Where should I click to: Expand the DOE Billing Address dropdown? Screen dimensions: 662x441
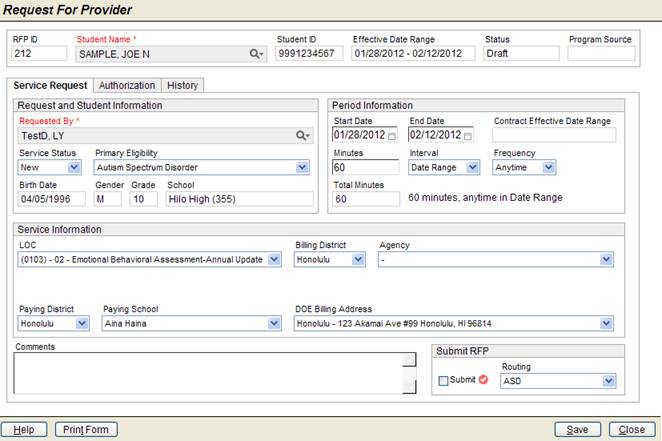click(x=454, y=324)
